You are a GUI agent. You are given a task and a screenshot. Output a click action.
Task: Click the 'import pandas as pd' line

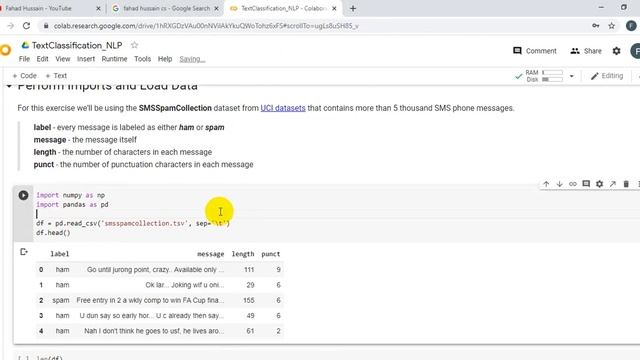(72, 204)
